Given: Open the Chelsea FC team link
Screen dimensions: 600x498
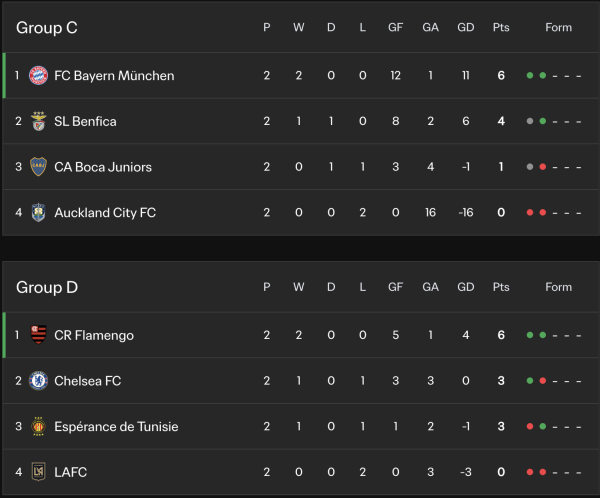Looking at the screenshot, I should [90, 381].
